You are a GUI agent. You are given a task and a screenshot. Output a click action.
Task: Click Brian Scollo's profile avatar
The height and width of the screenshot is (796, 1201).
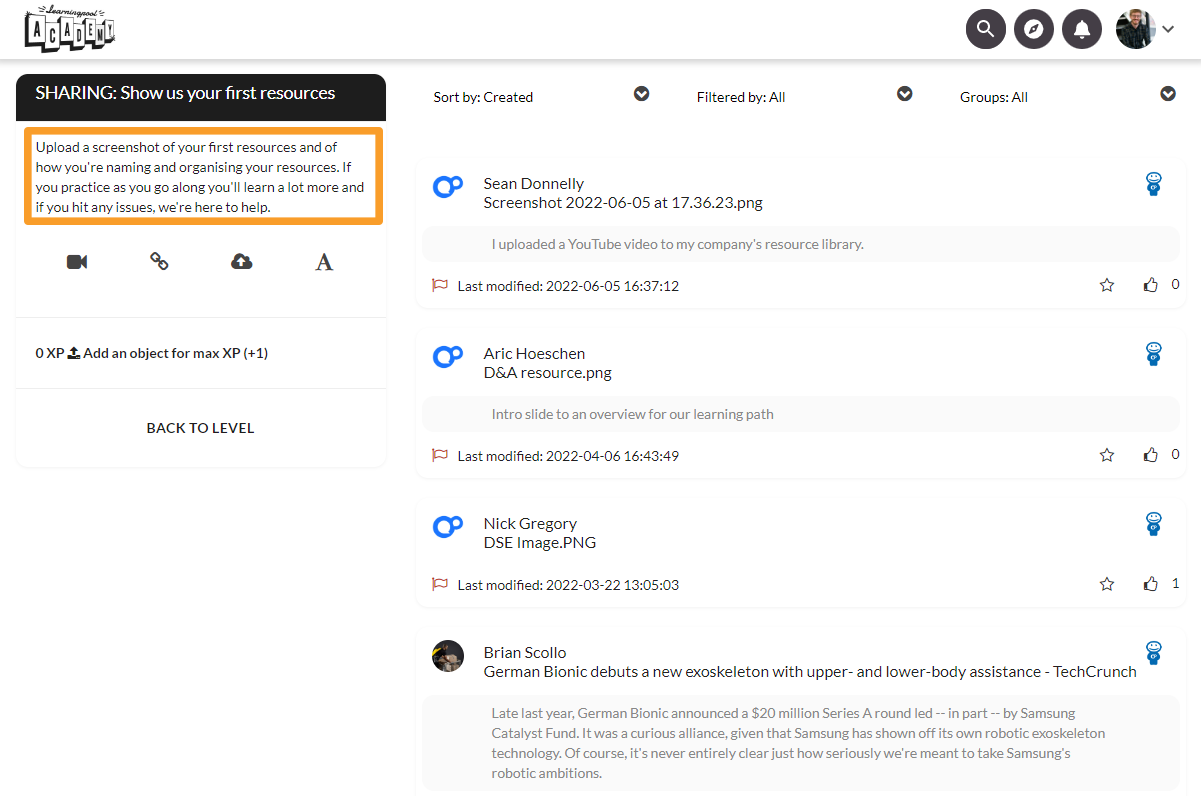448,656
